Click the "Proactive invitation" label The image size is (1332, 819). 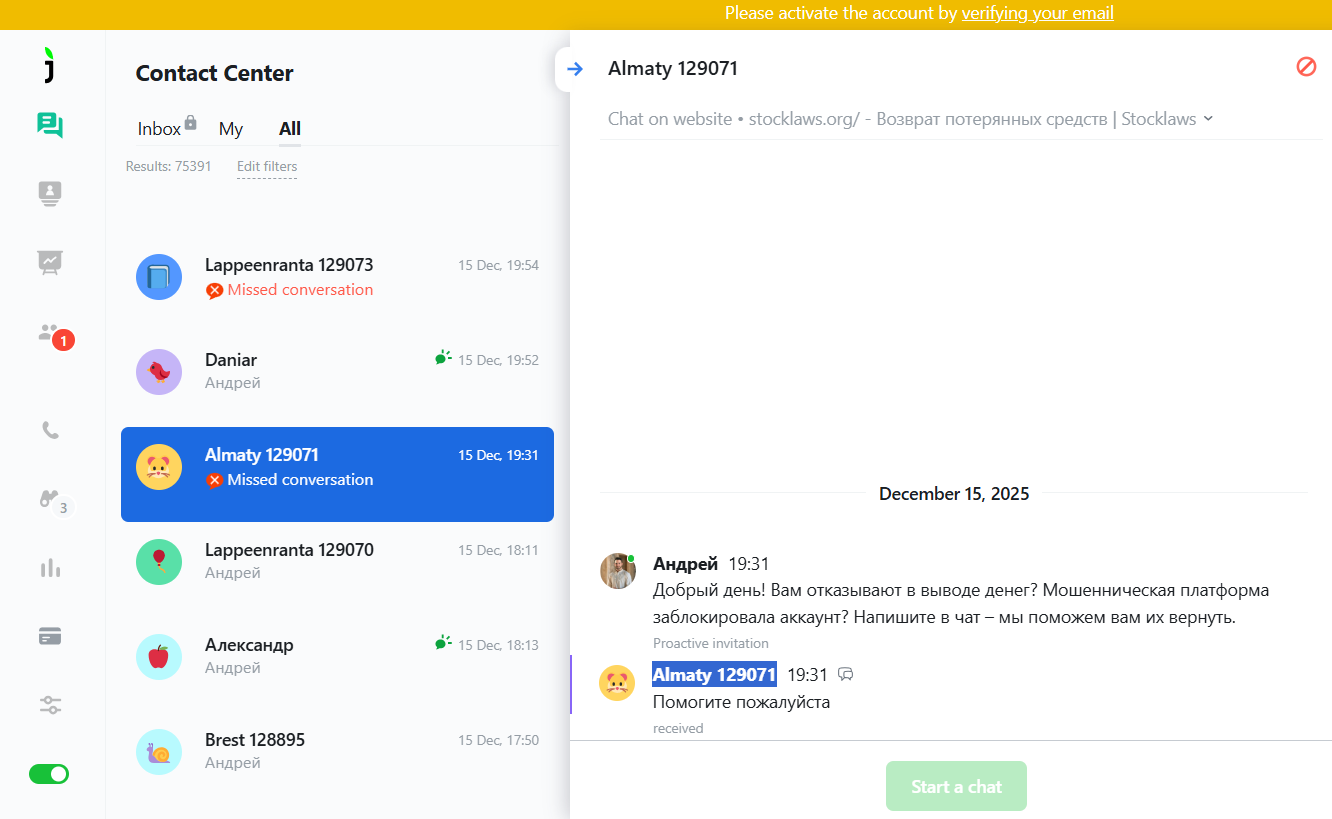pos(711,643)
